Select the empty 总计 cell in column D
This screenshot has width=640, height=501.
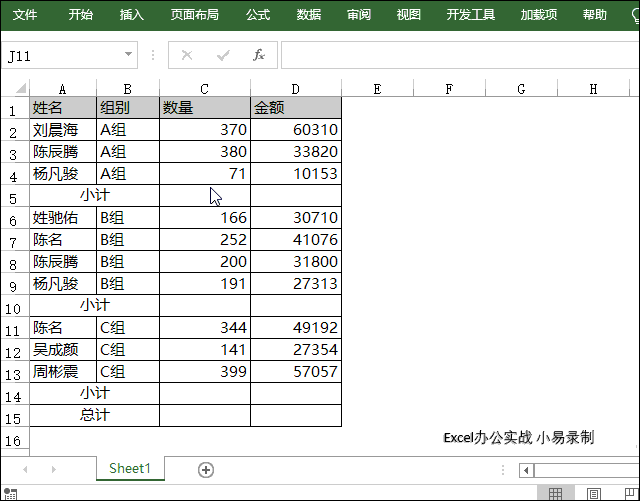tap(296, 416)
